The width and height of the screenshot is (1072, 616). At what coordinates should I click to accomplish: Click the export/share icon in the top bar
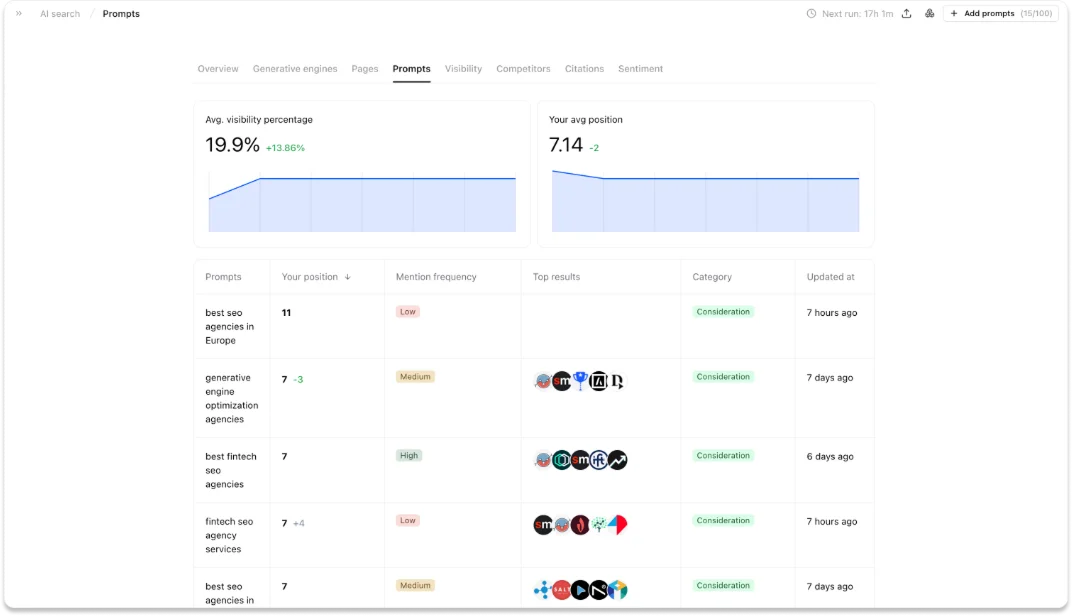[906, 13]
